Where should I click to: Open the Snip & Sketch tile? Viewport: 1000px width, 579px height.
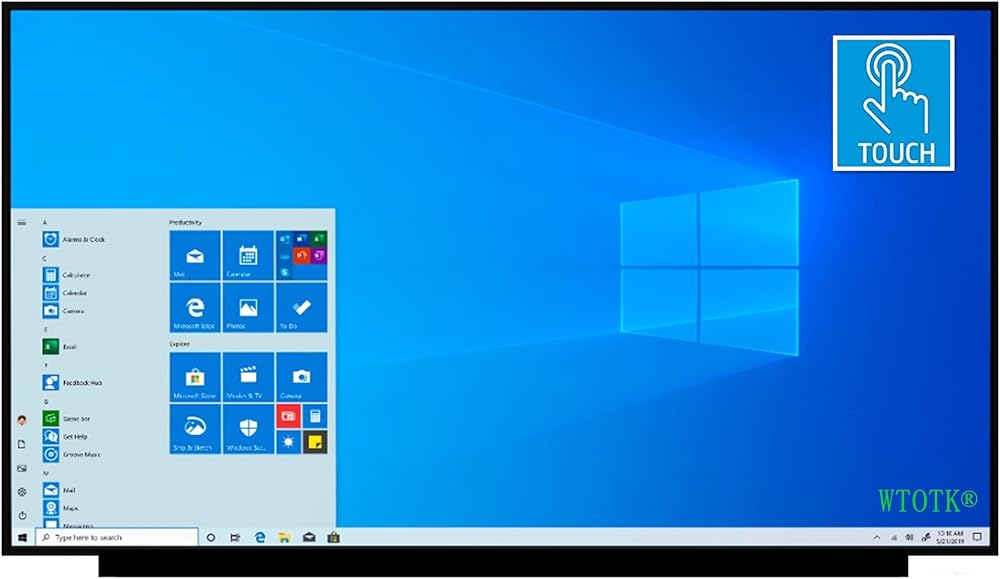coord(195,429)
